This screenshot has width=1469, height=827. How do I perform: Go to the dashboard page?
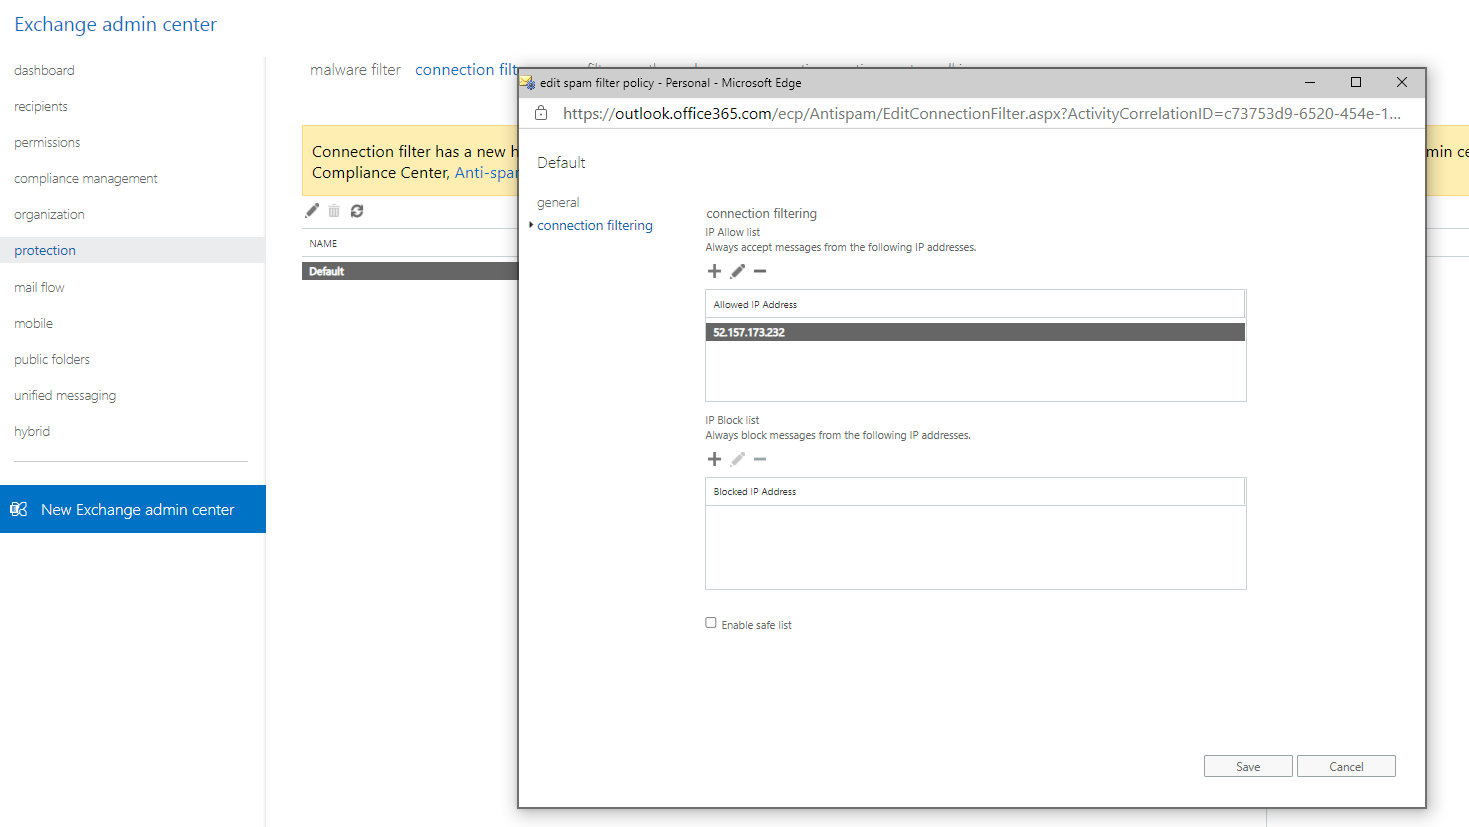[x=44, y=70]
